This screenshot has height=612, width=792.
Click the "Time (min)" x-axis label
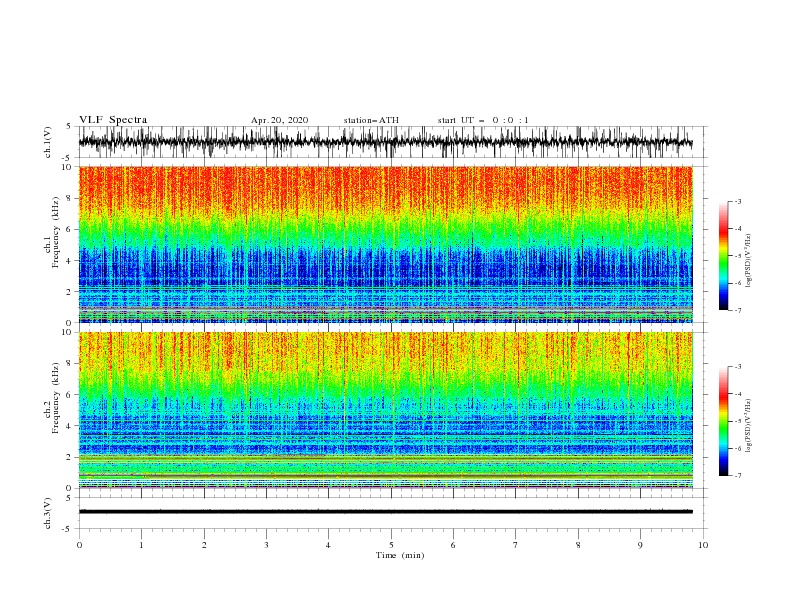400,555
